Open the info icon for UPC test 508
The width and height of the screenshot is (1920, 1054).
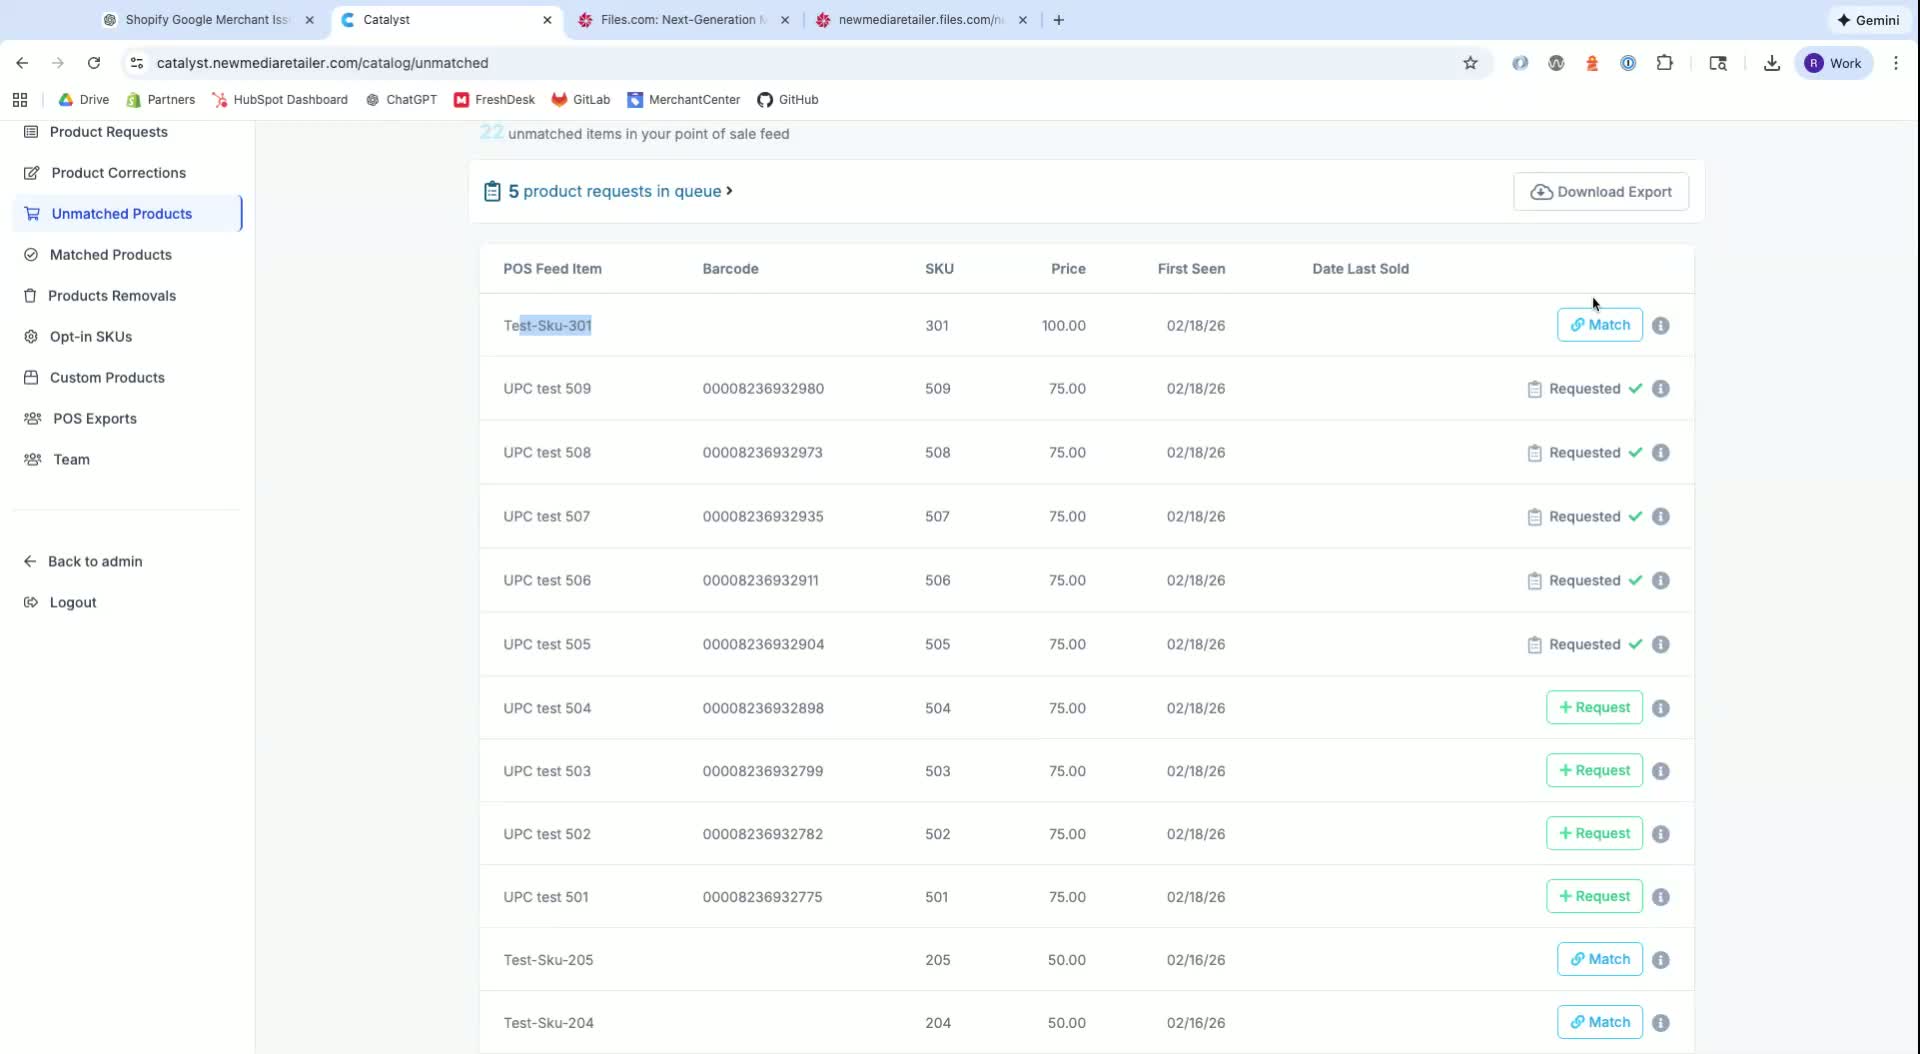pos(1660,453)
